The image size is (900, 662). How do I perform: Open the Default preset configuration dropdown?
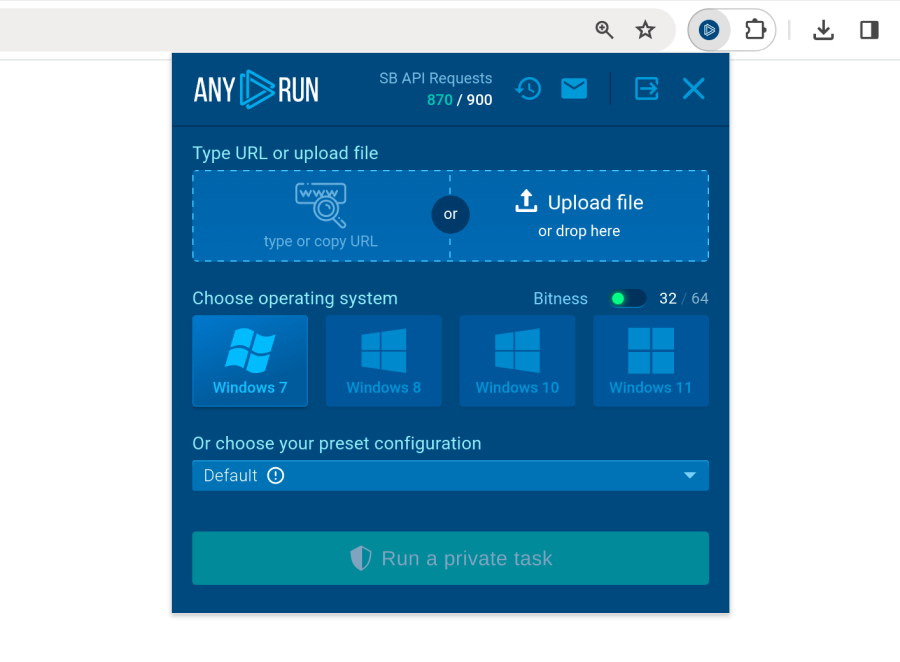point(451,475)
